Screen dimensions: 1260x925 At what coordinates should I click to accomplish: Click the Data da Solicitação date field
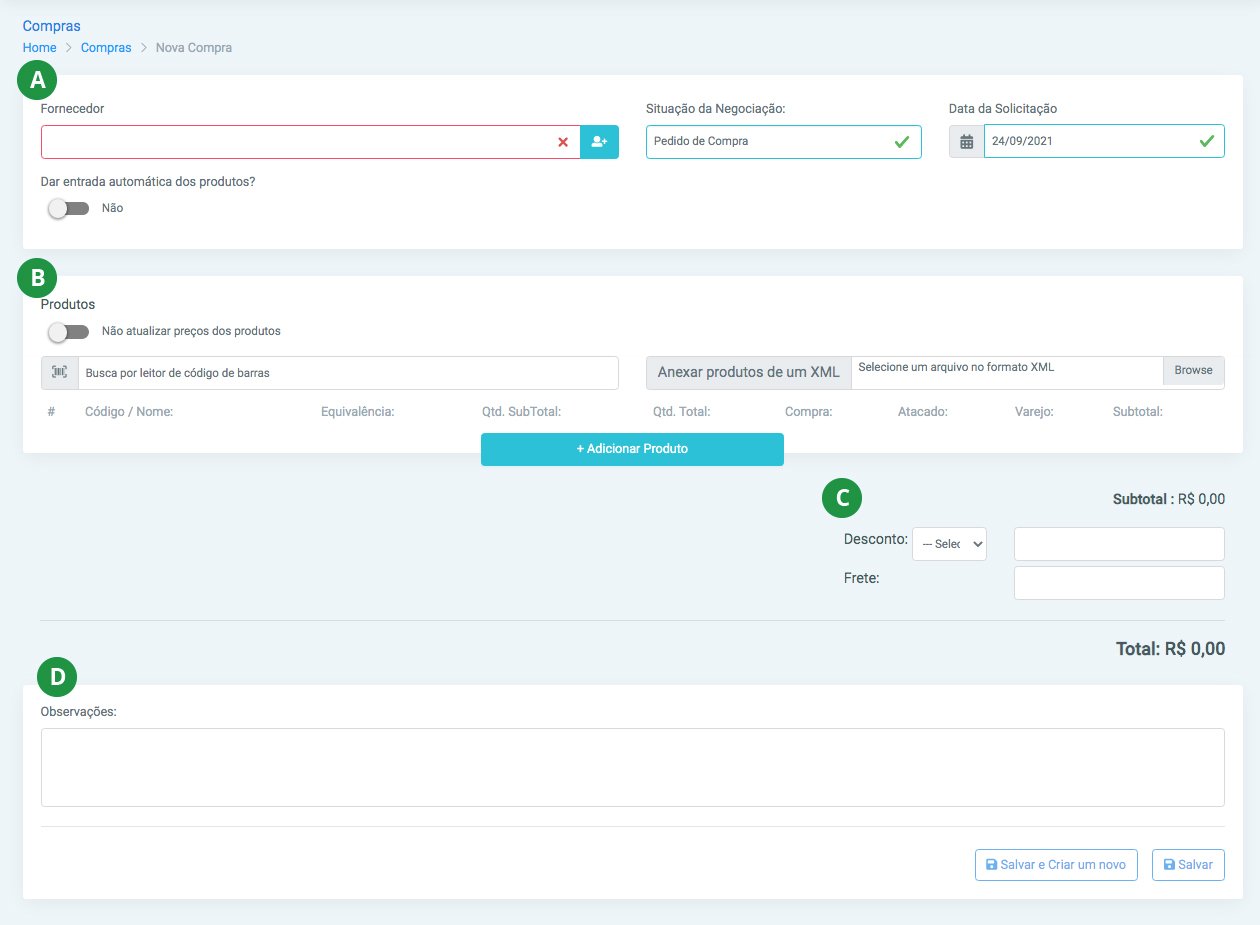tap(1104, 142)
